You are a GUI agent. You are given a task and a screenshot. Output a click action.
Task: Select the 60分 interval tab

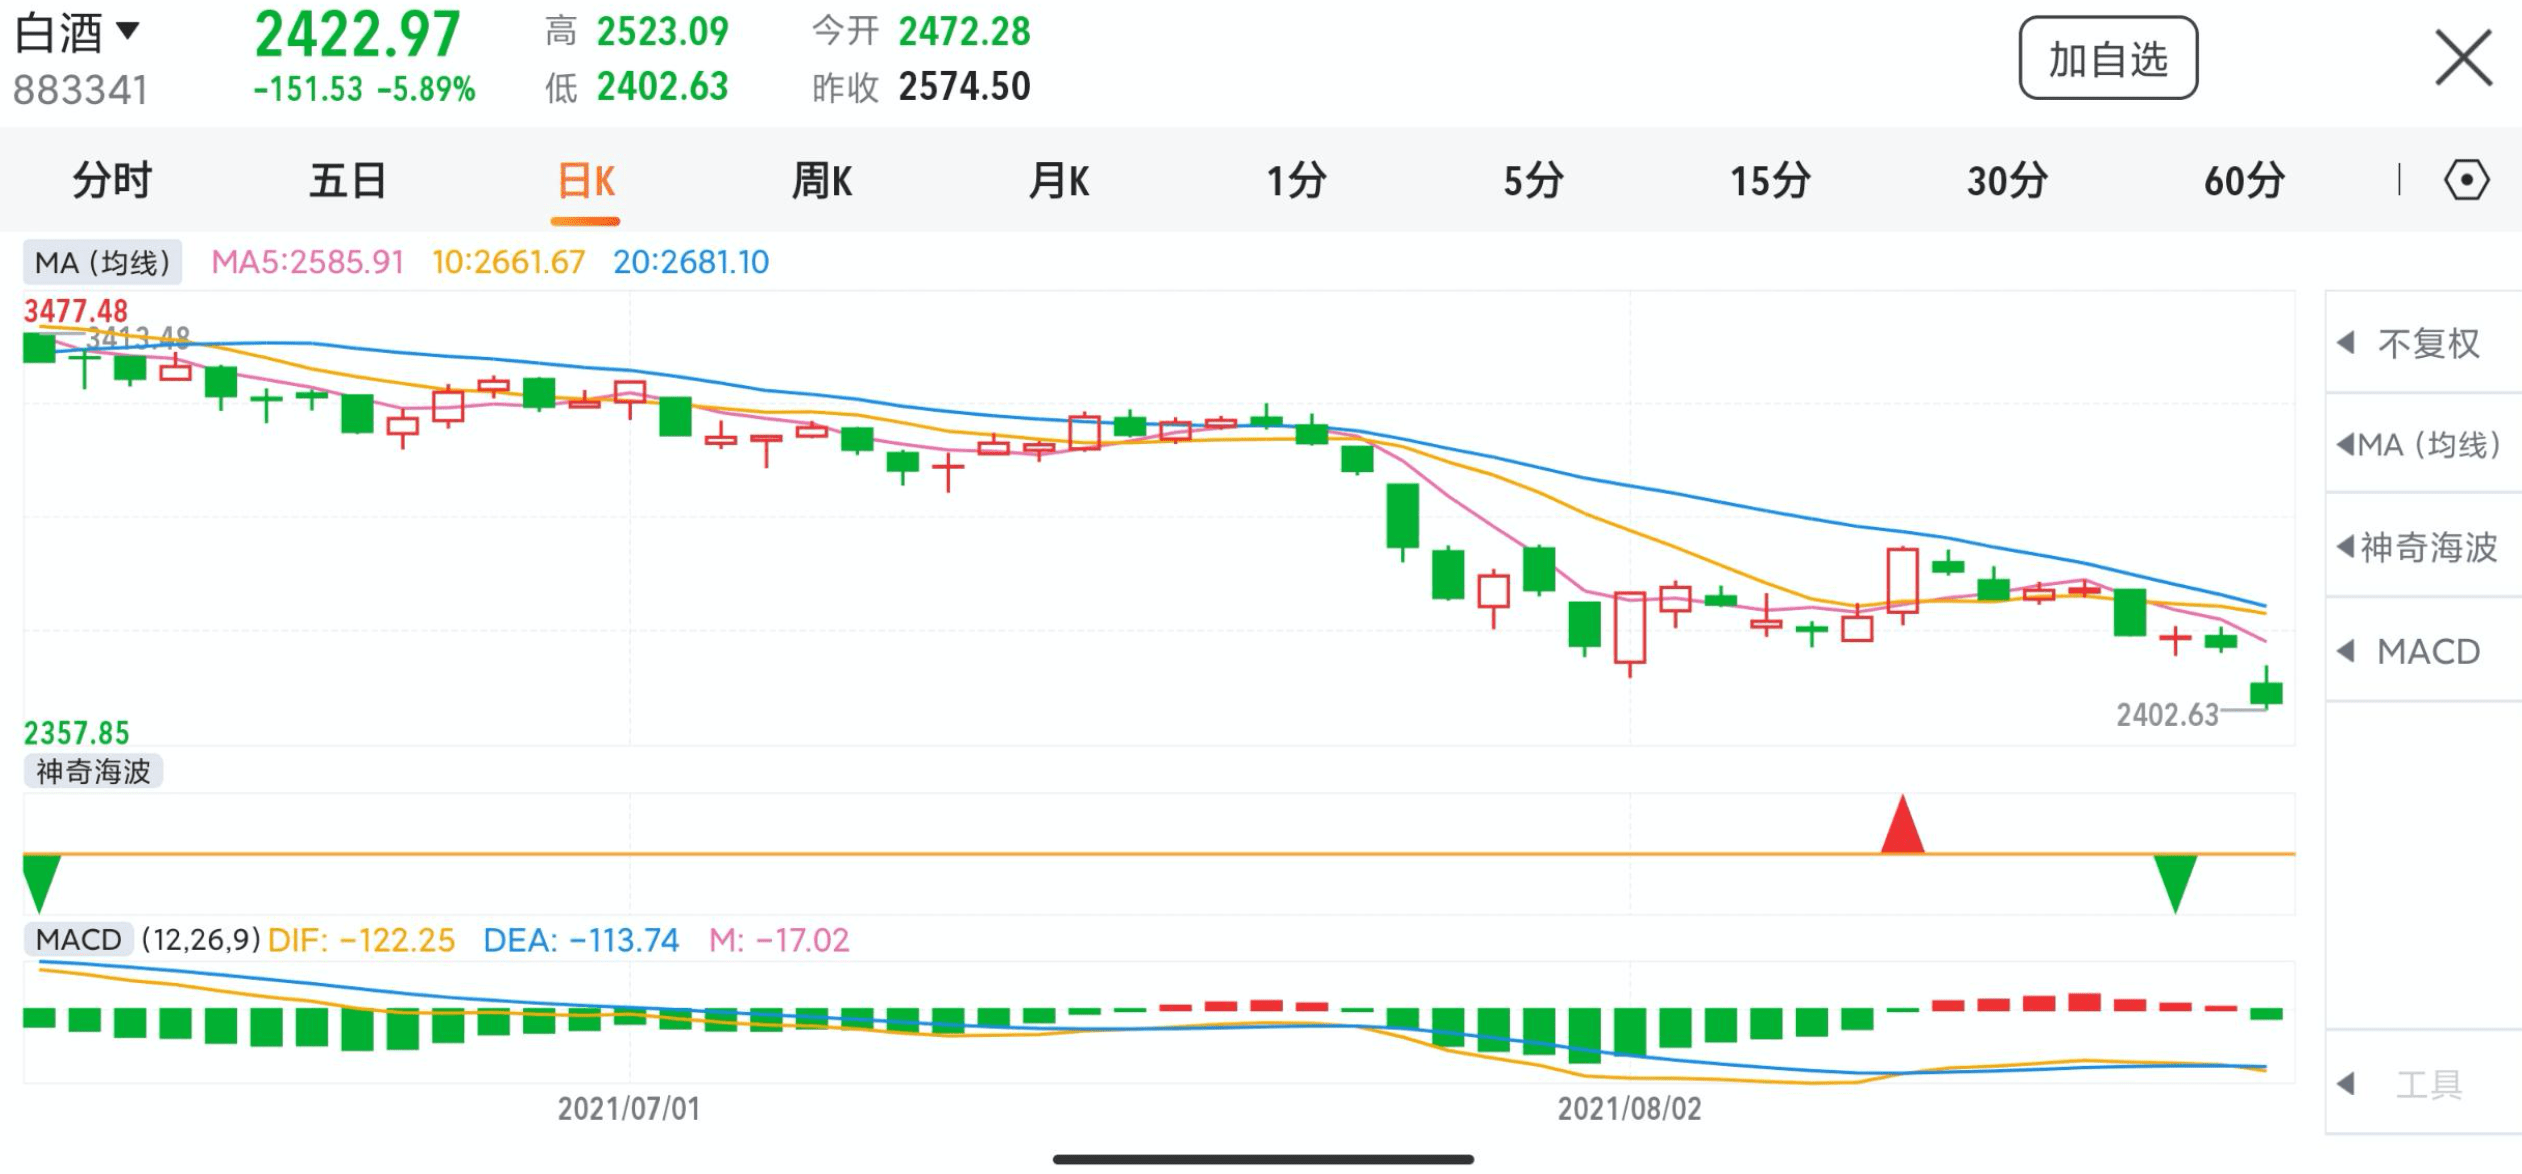[x=2244, y=181]
